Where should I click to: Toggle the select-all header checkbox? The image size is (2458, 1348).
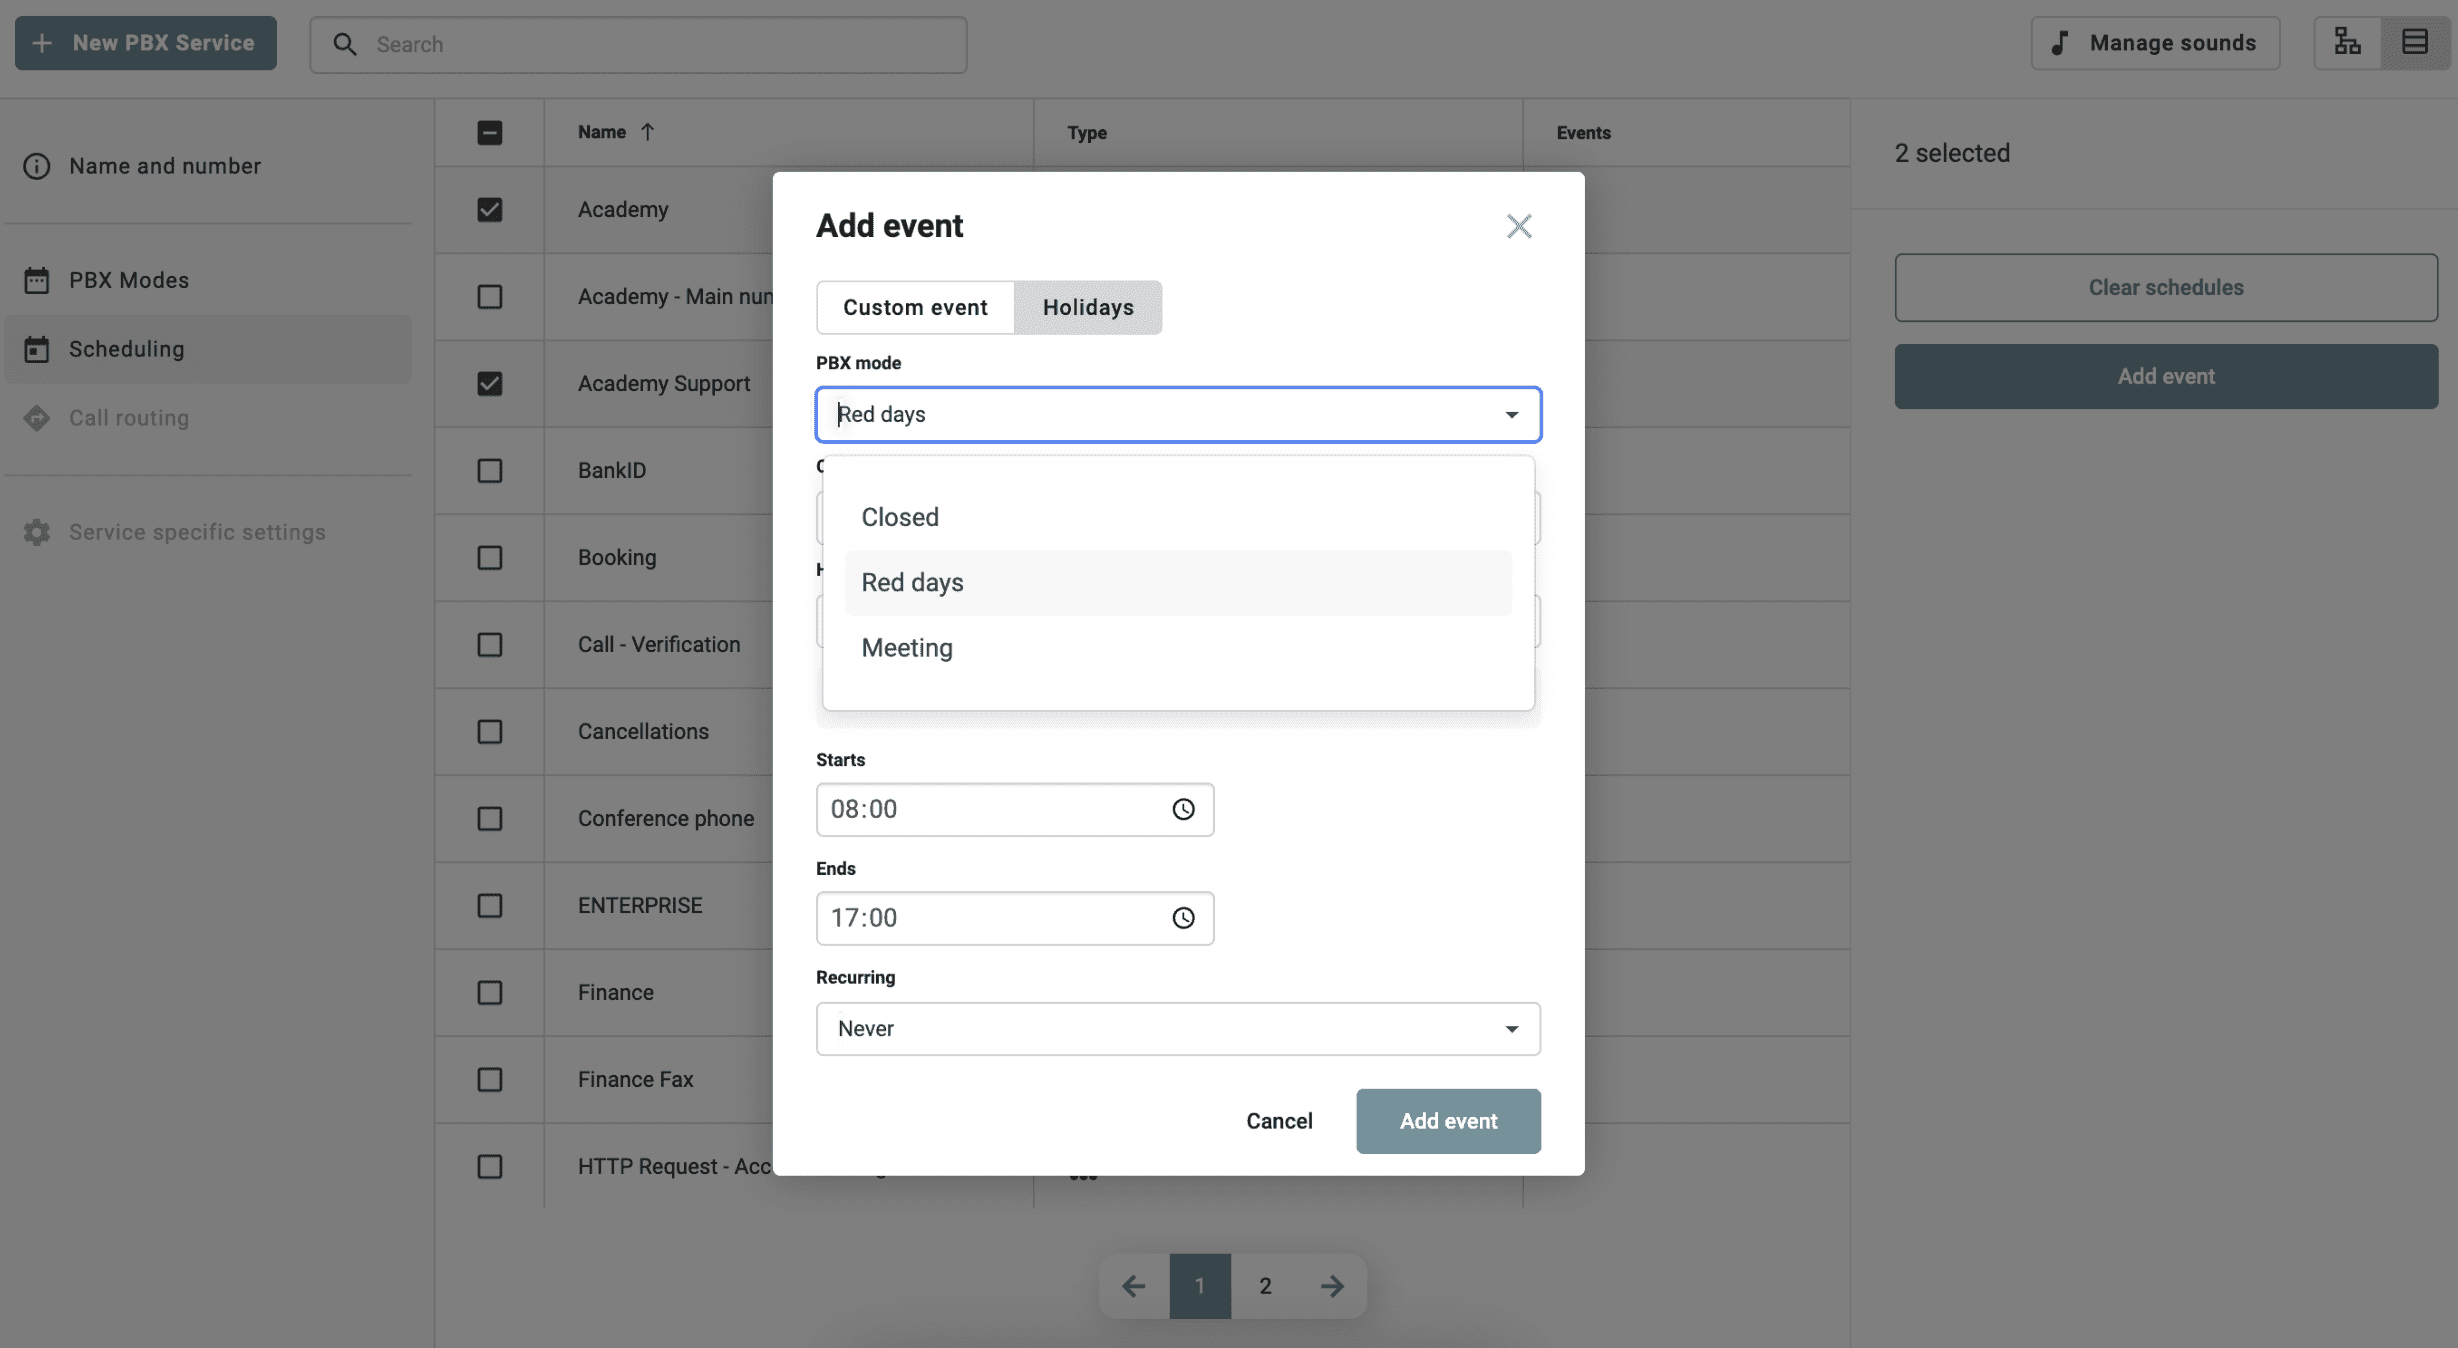pos(490,132)
